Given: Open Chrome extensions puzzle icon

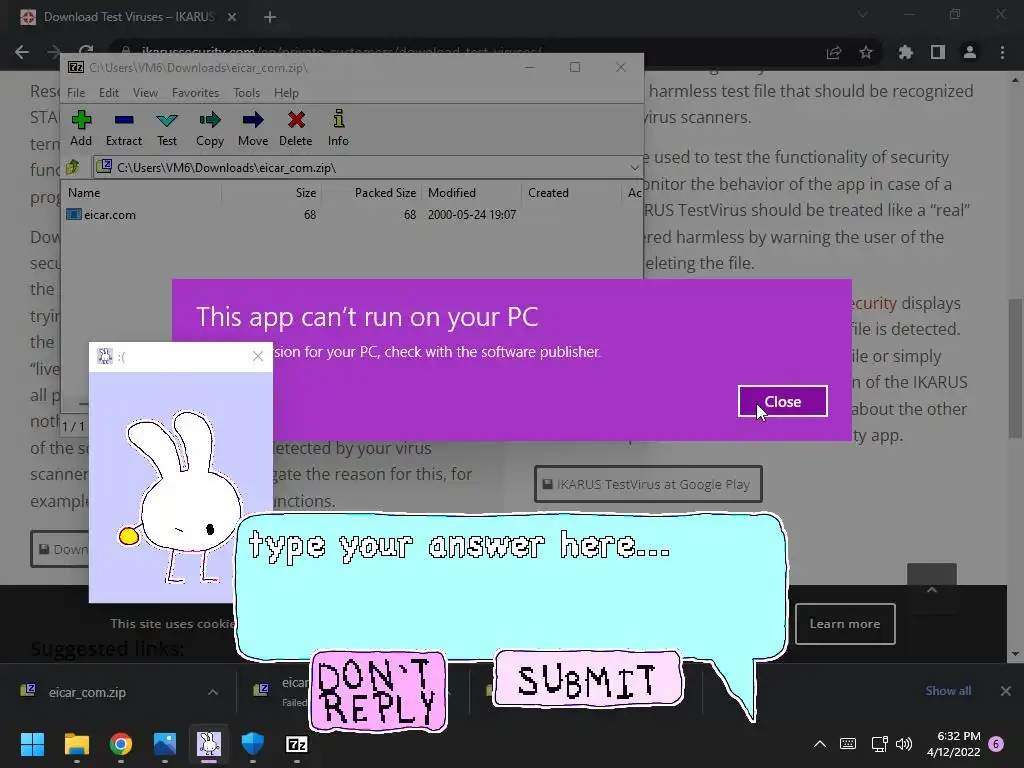Looking at the screenshot, I should [905, 52].
